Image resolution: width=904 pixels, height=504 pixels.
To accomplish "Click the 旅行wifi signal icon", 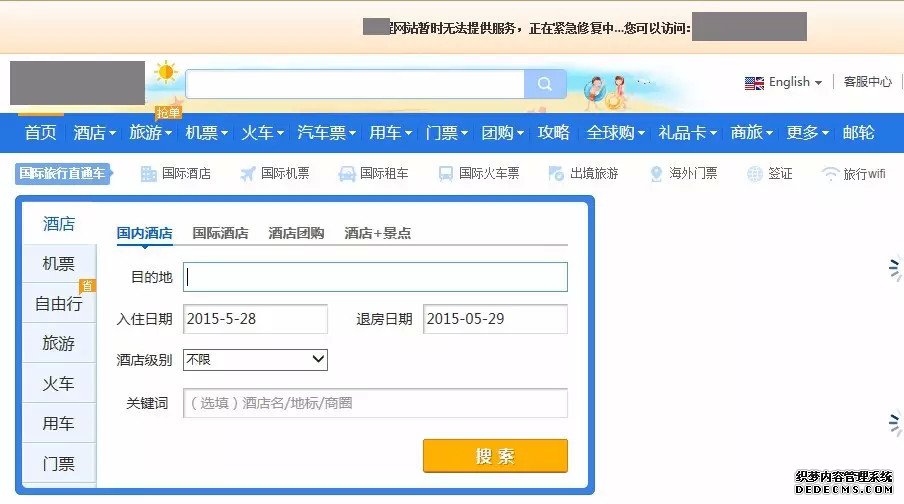I will pyautogui.click(x=830, y=174).
